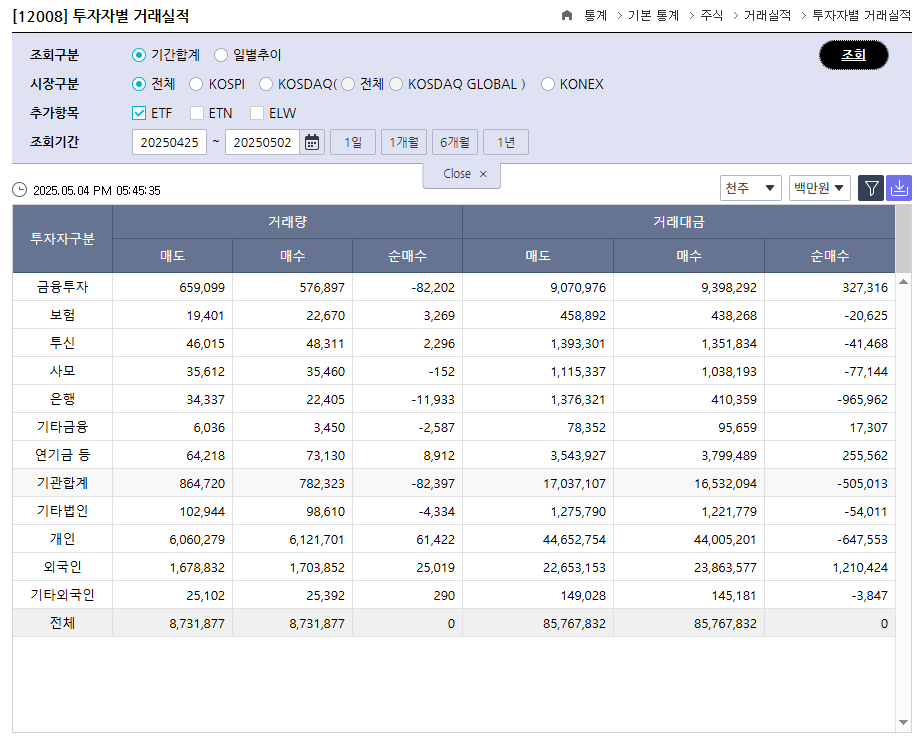
Task: Click the black 조회 search button
Action: tap(853, 55)
